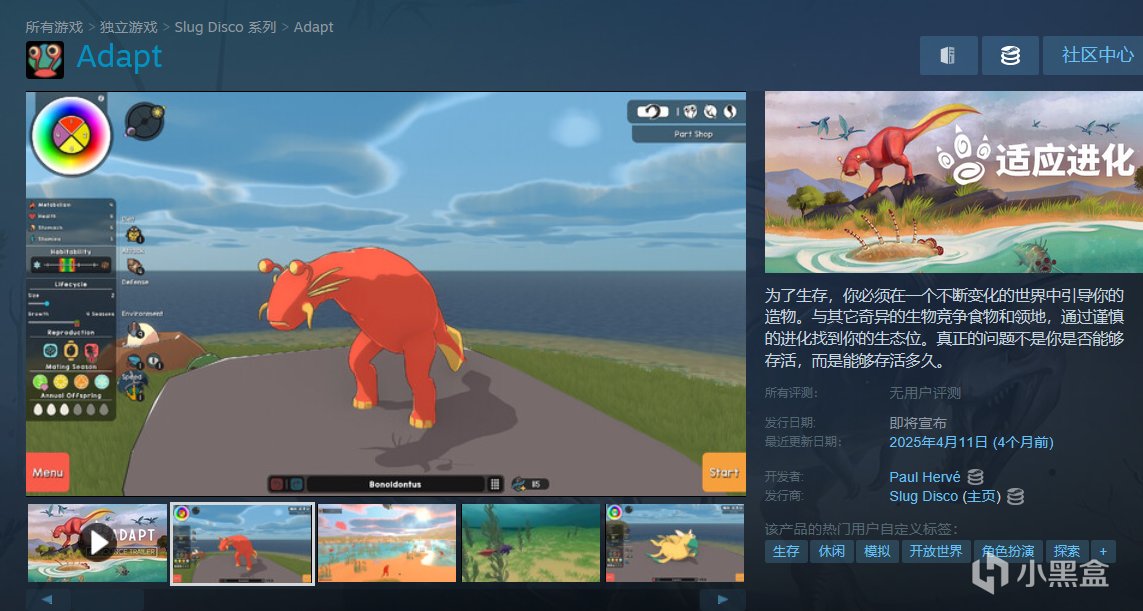Open the Adapt game icon beside the title
This screenshot has width=1143, height=611.
pos(44,59)
